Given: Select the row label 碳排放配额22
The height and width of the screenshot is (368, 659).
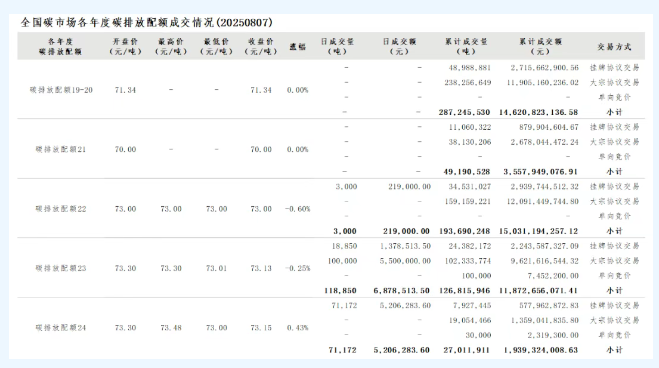Looking at the screenshot, I should (x=61, y=209).
